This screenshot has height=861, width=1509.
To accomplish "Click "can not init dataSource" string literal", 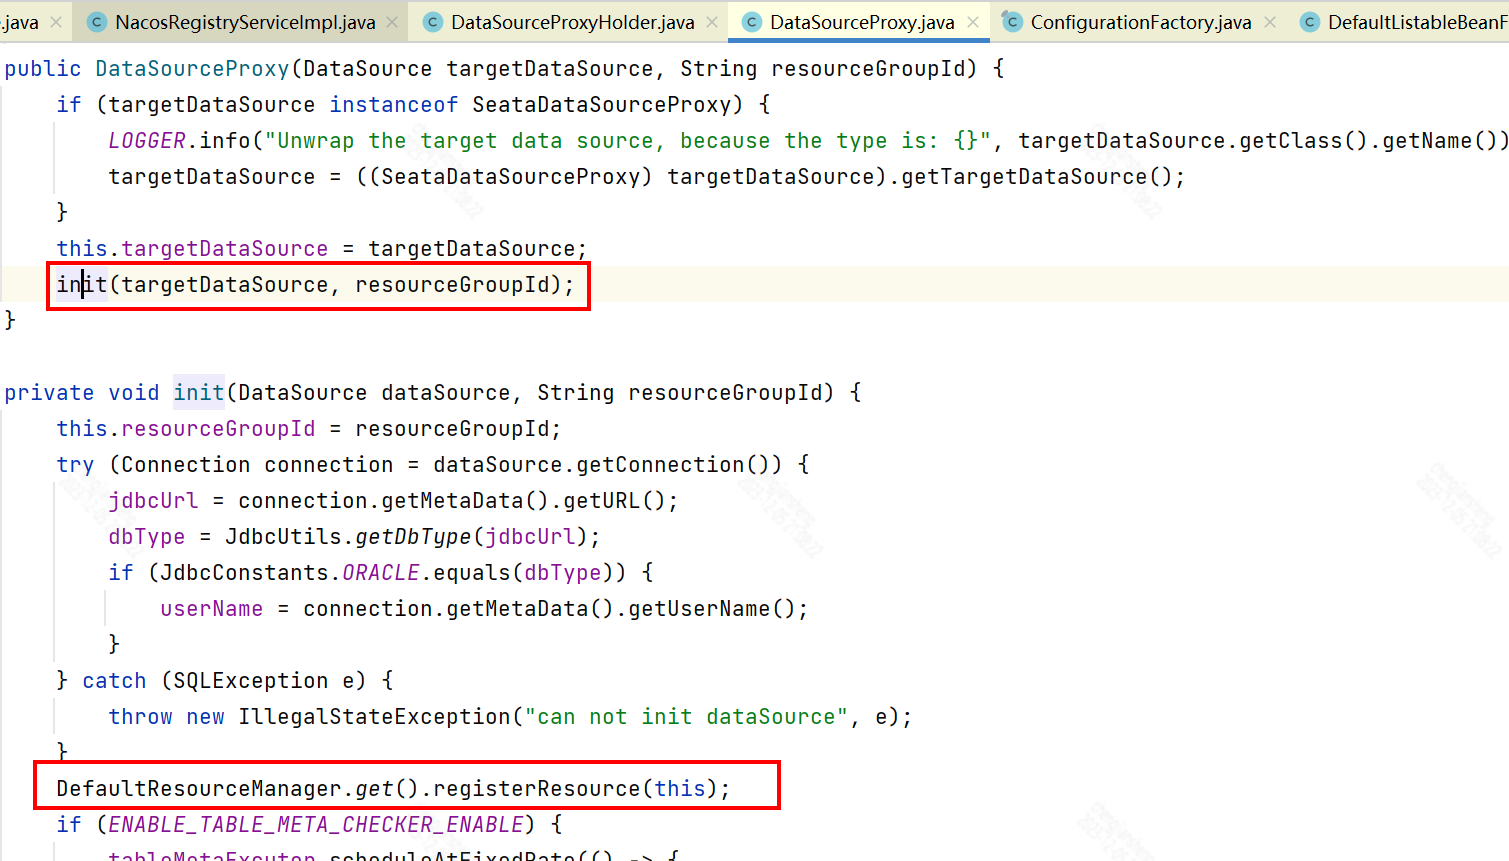I will 686,717.
